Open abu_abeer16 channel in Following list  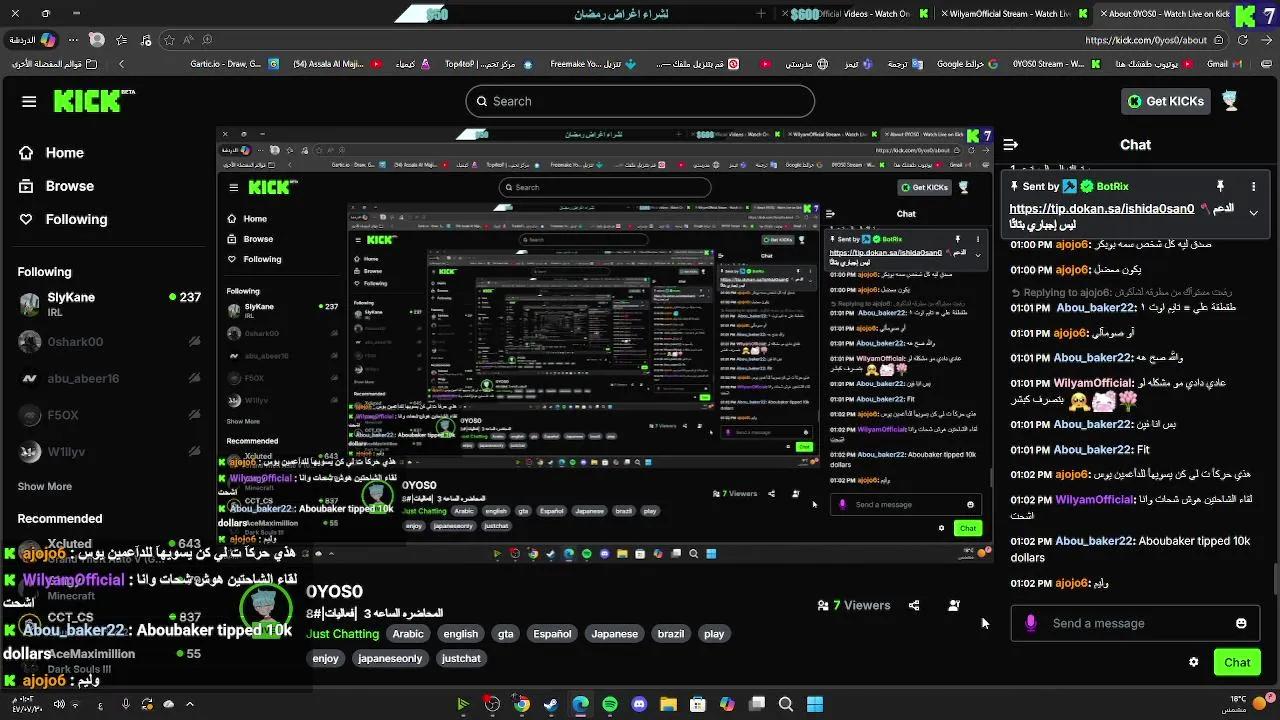click(109, 378)
